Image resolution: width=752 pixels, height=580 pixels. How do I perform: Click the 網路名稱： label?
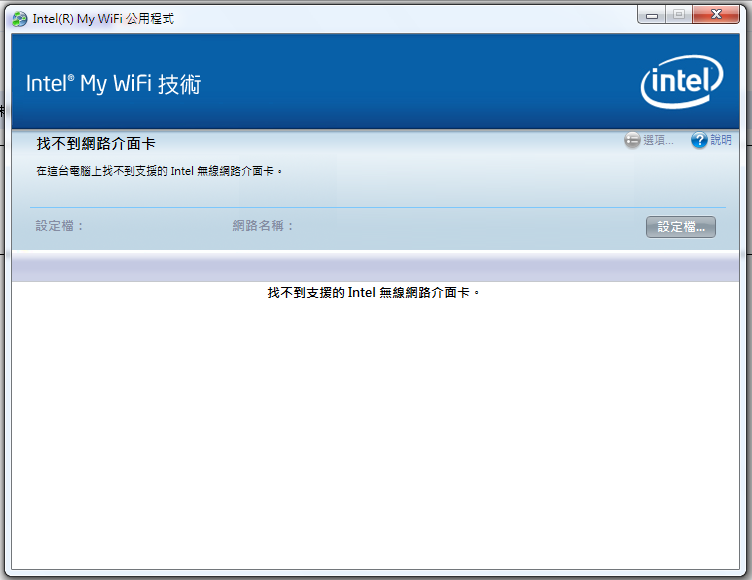[x=263, y=226]
